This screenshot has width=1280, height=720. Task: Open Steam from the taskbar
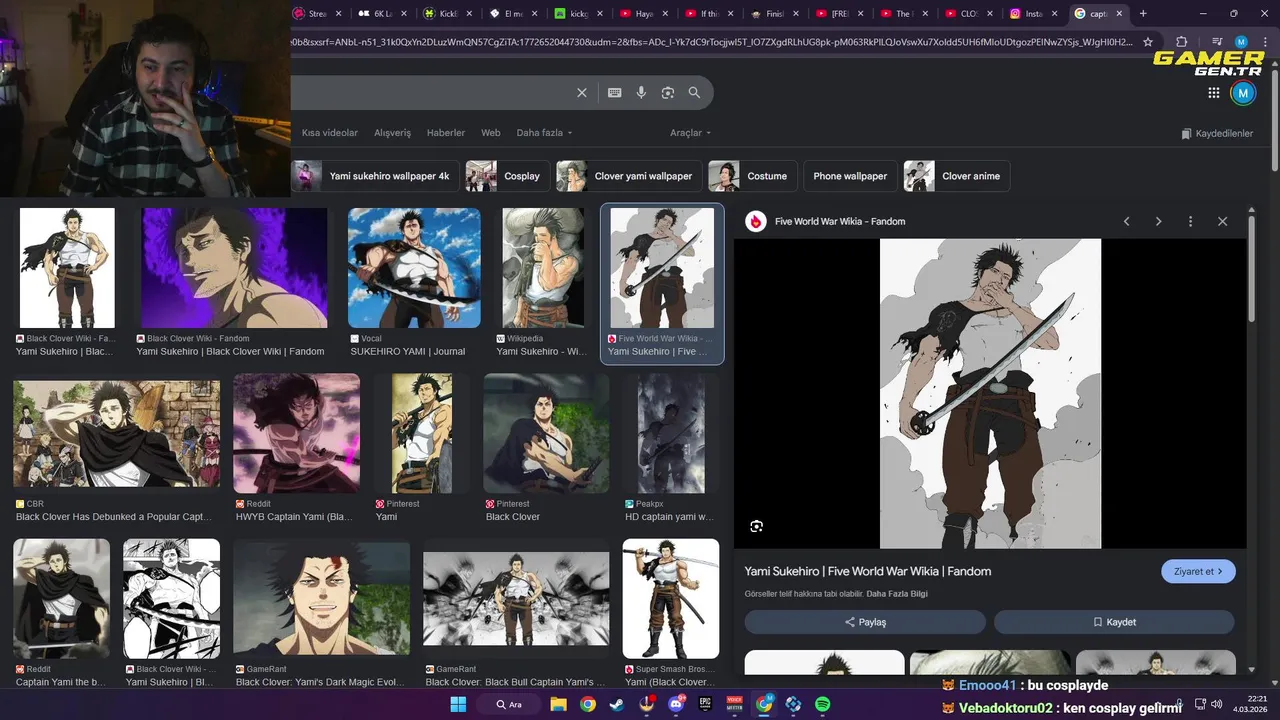pos(617,704)
